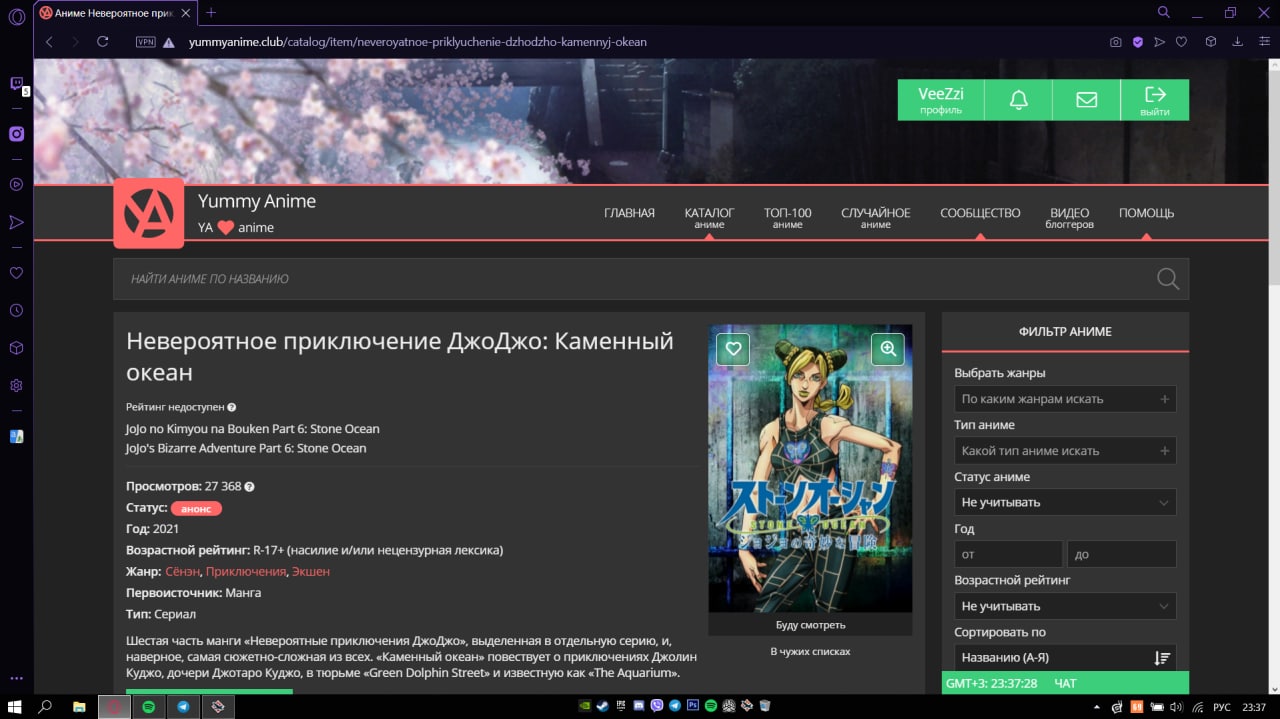Open browsing history clock icon in sidebar

coord(16,310)
